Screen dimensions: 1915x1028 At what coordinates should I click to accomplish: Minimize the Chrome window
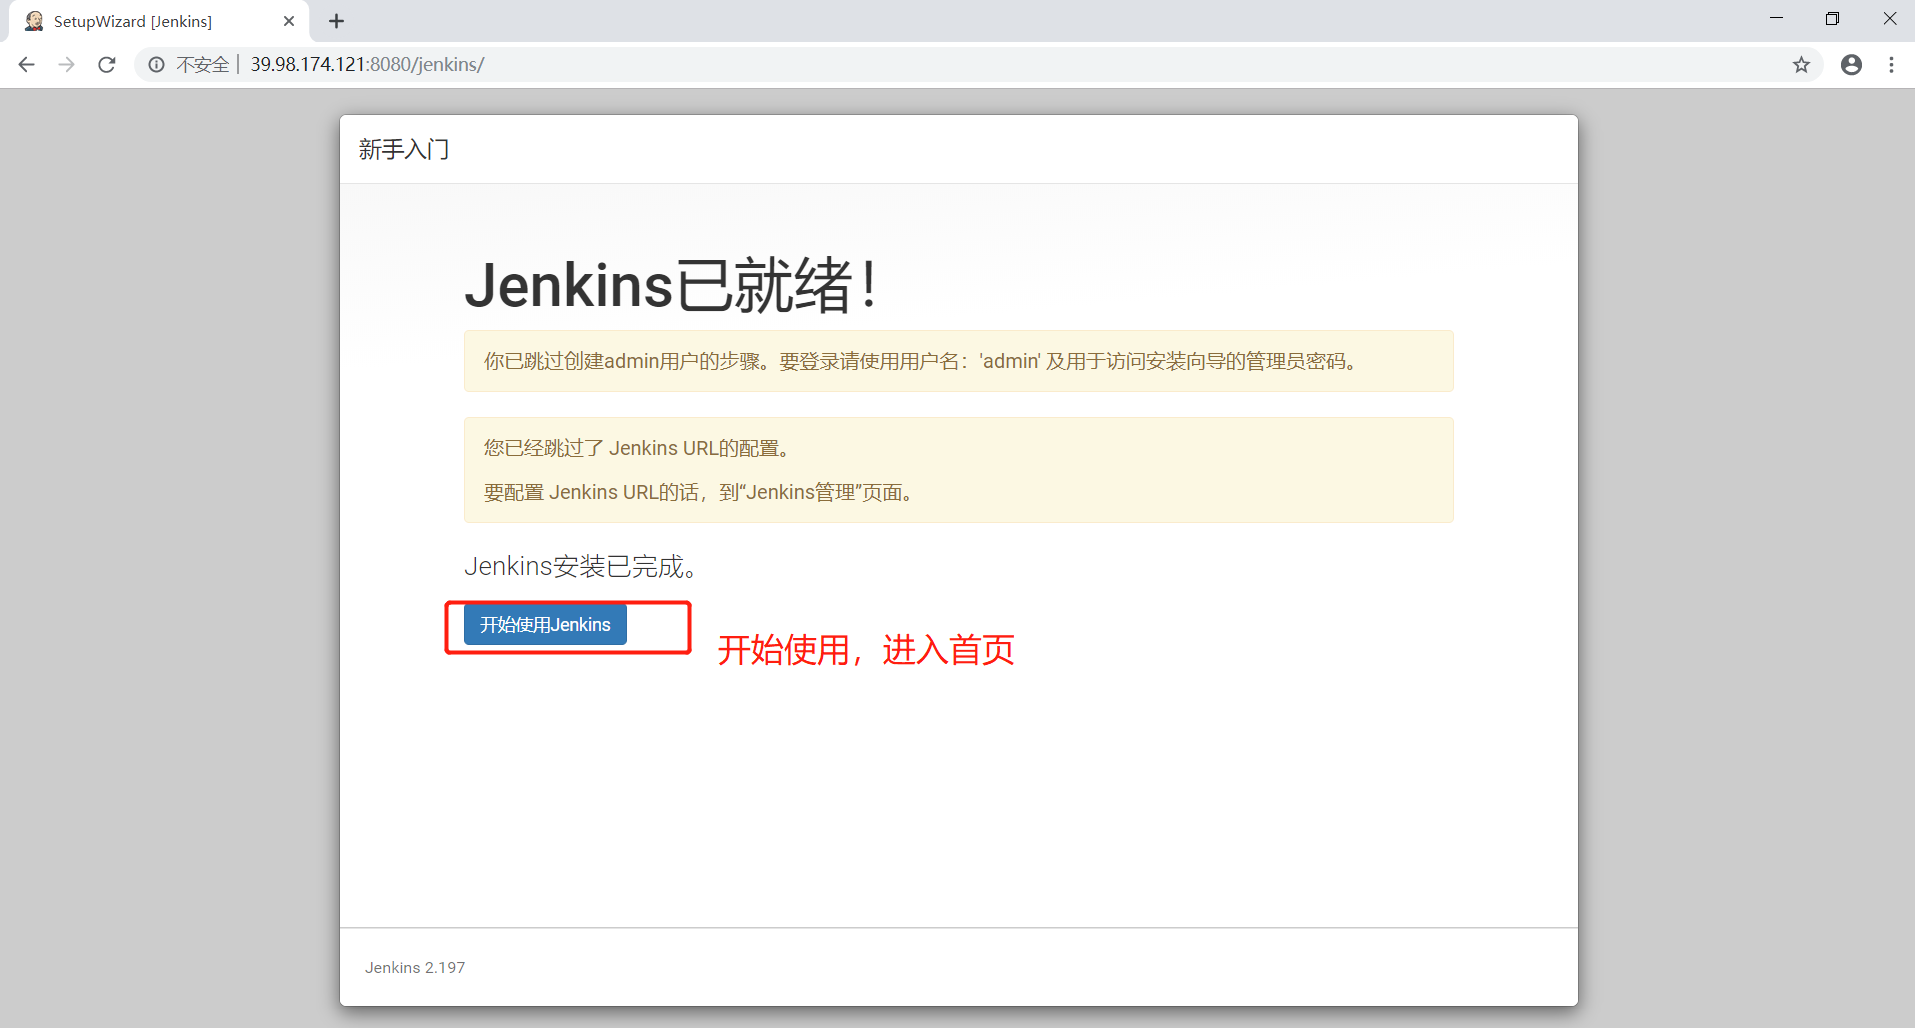click(x=1776, y=19)
